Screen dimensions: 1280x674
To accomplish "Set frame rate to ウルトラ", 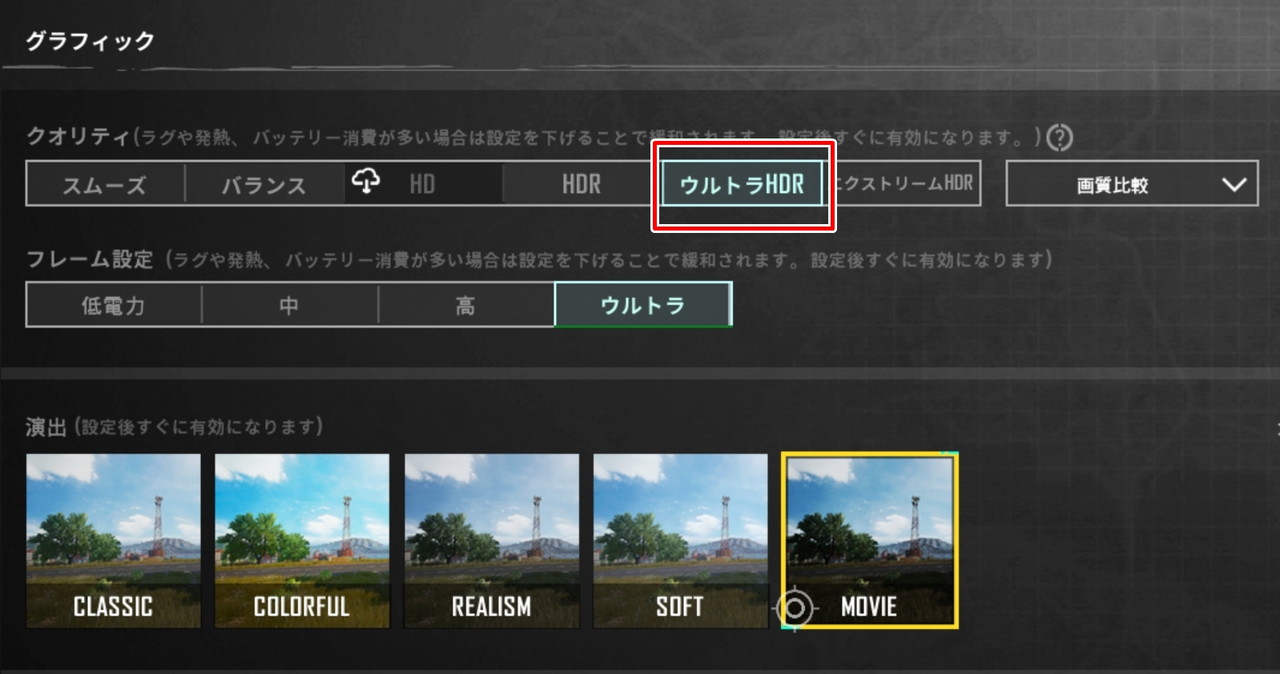I will coord(643,305).
